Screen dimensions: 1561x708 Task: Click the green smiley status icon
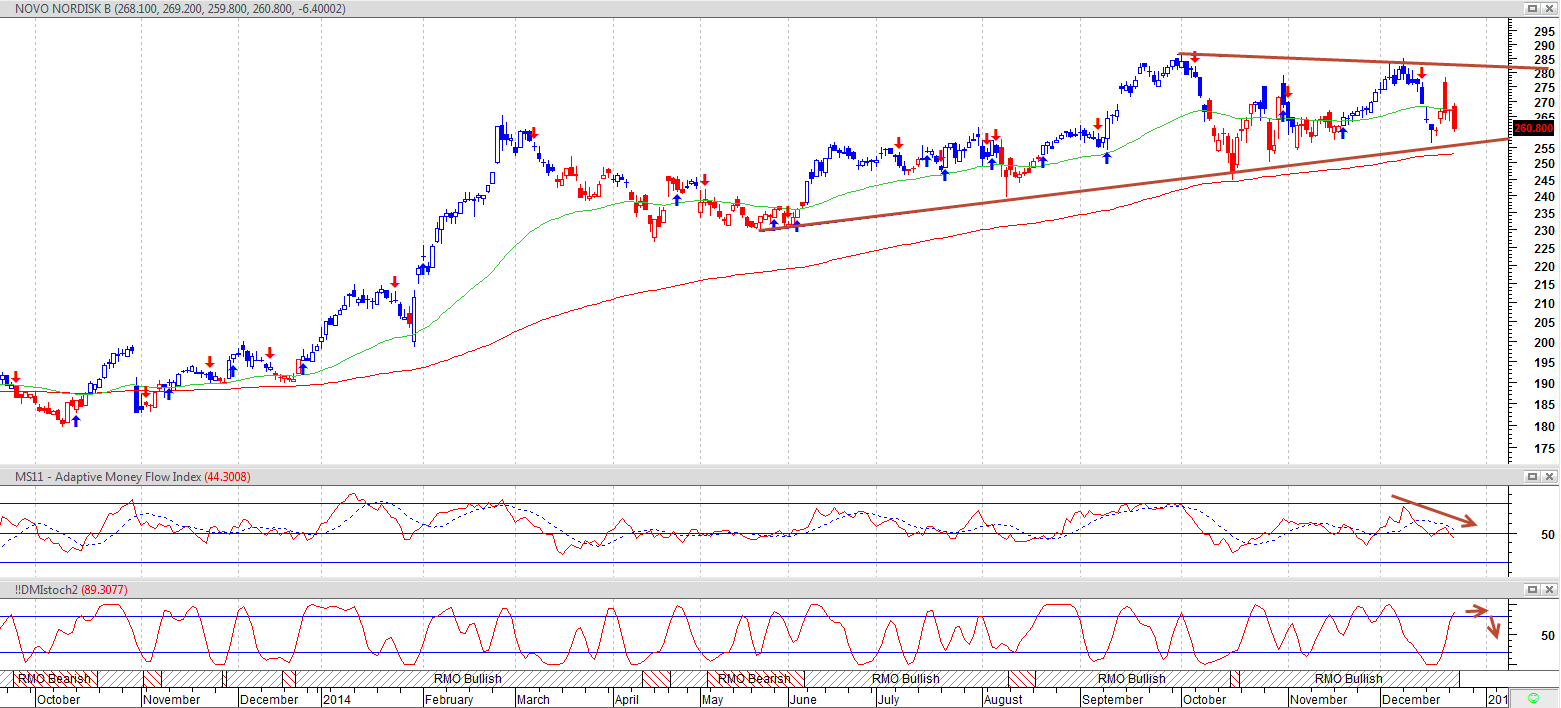click(x=1534, y=698)
